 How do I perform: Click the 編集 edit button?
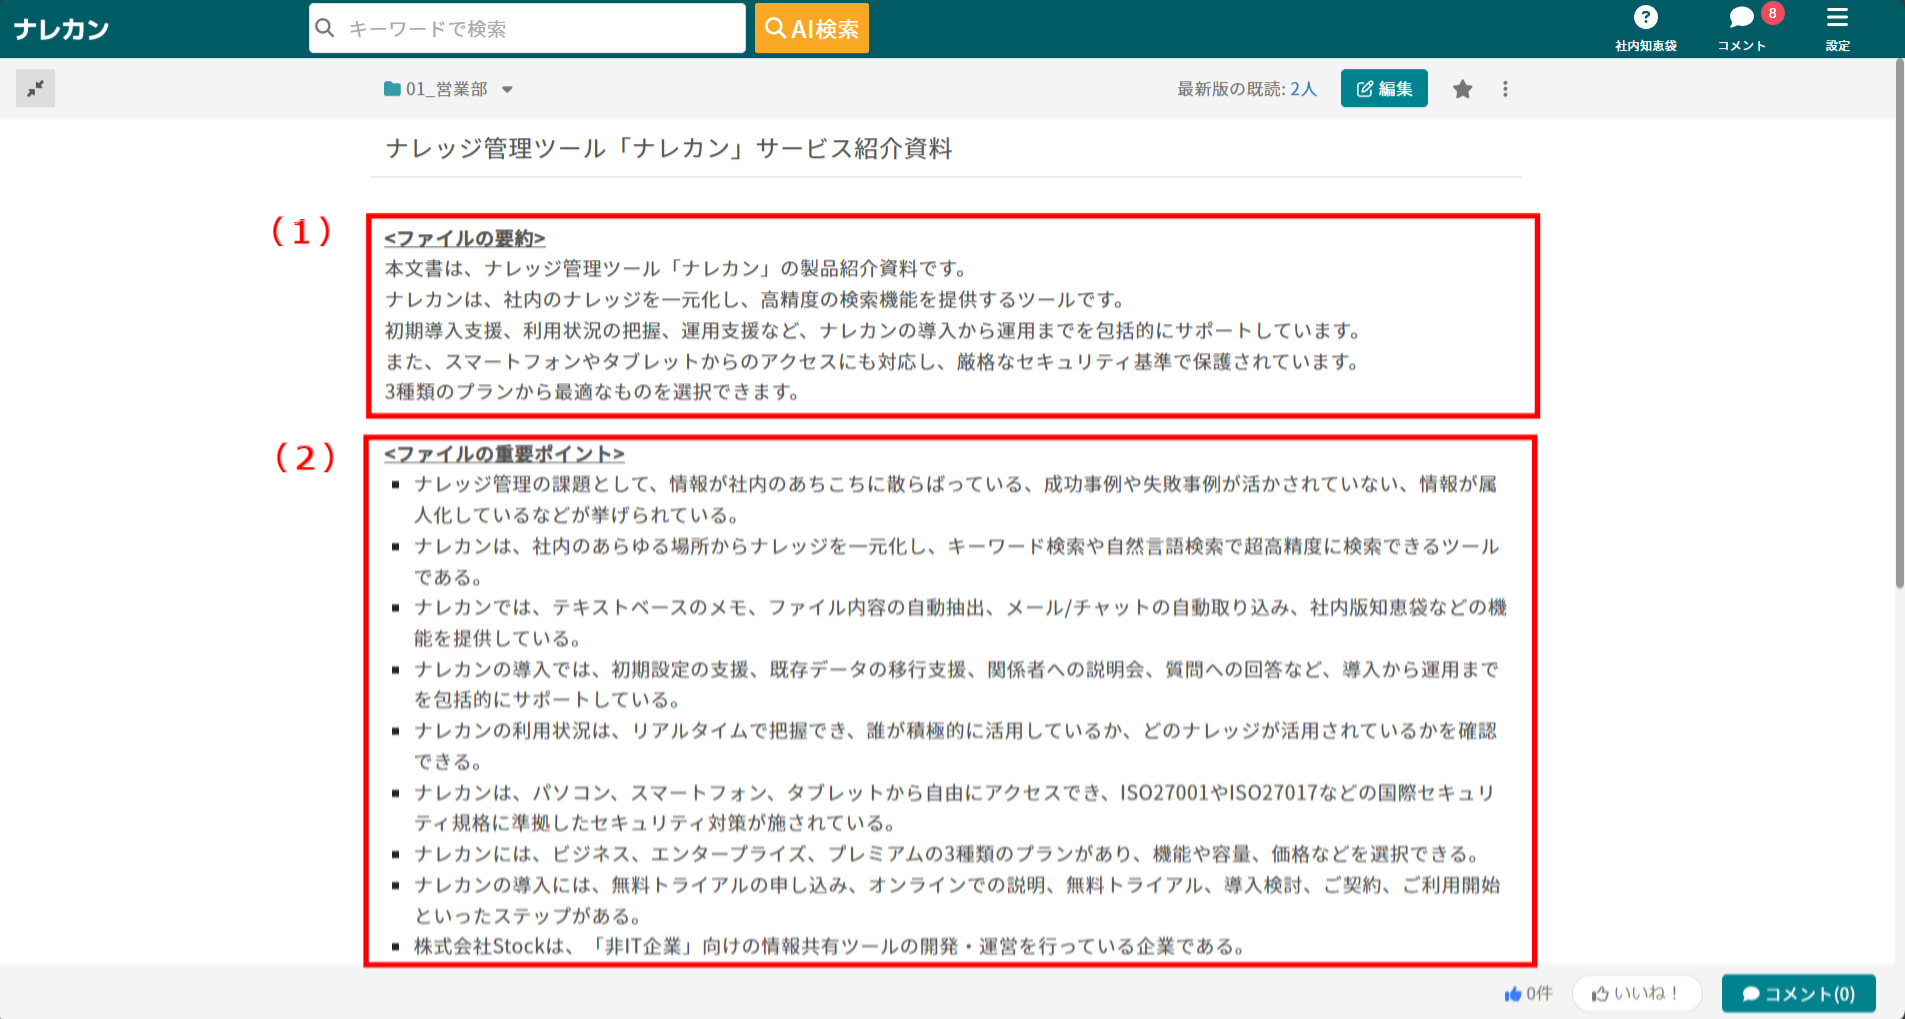pos(1383,89)
